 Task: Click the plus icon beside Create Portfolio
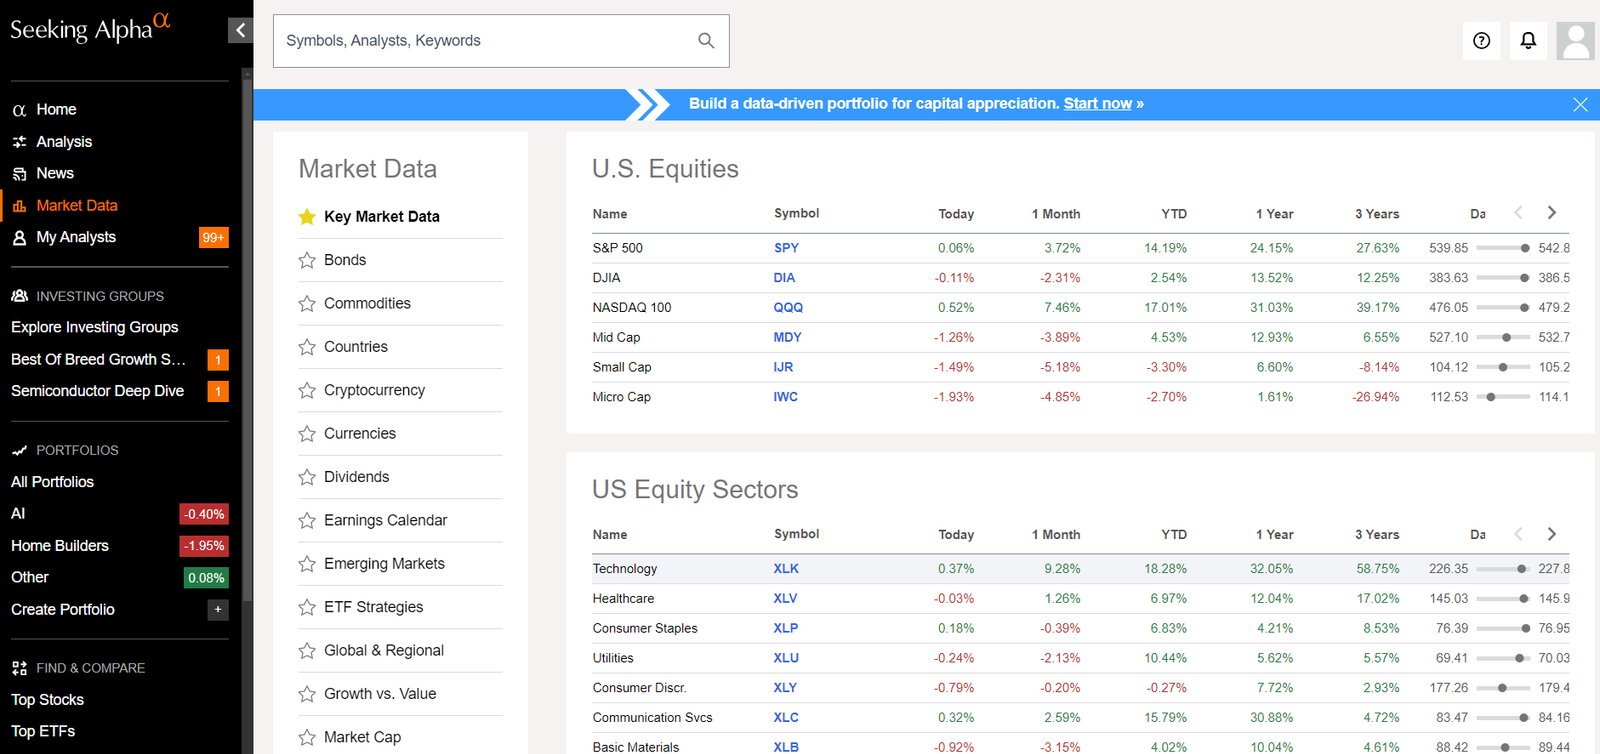coord(218,609)
